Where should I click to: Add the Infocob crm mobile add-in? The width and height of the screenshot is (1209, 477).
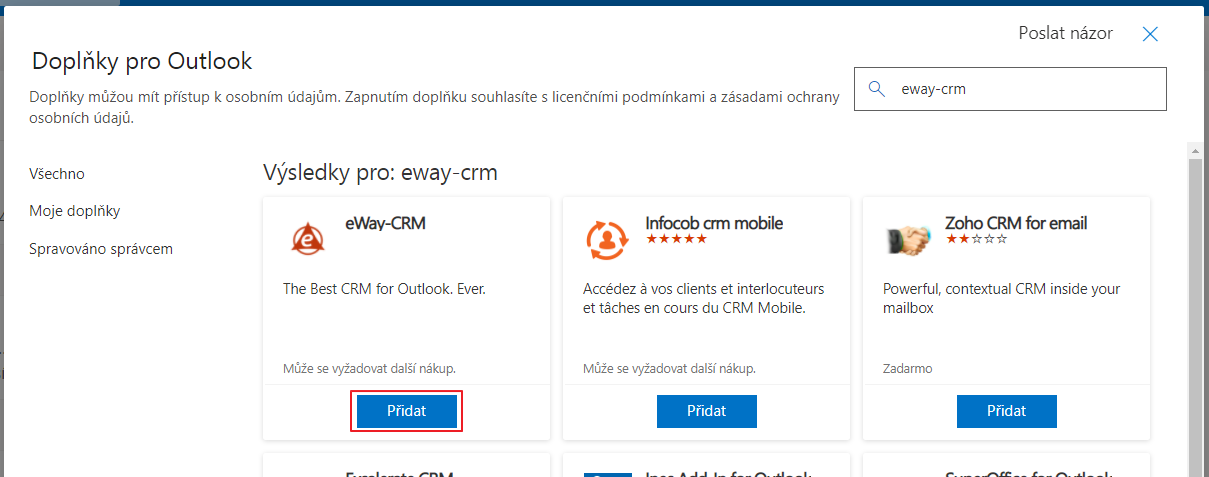707,411
